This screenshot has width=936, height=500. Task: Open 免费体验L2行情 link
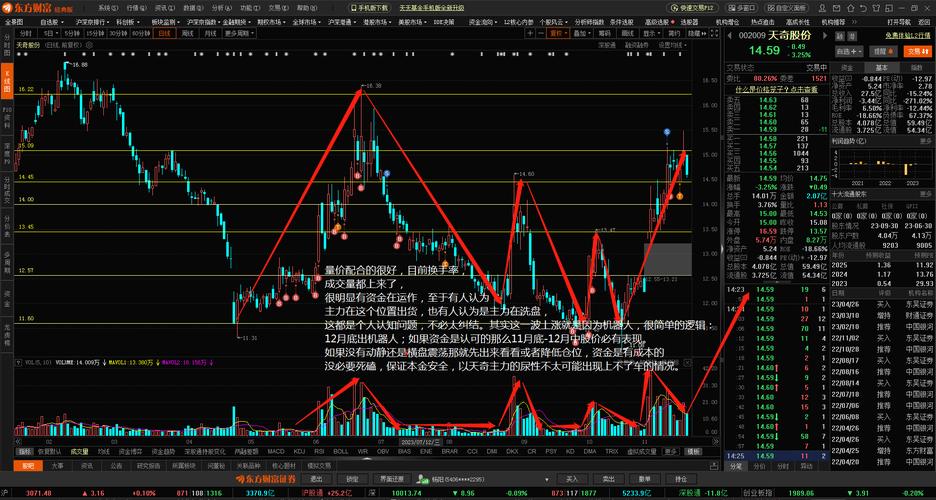(907, 35)
